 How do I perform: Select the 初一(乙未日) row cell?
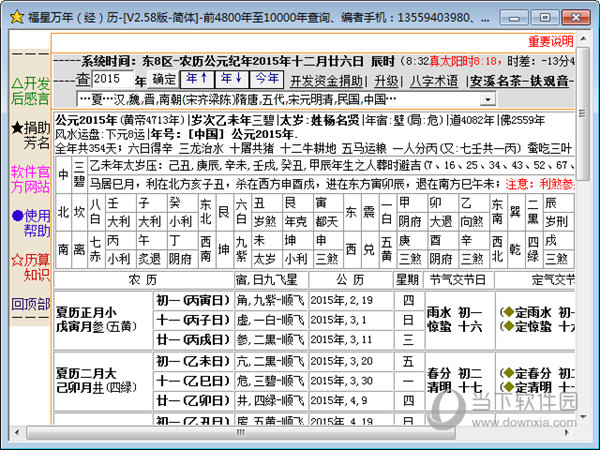click(x=193, y=362)
